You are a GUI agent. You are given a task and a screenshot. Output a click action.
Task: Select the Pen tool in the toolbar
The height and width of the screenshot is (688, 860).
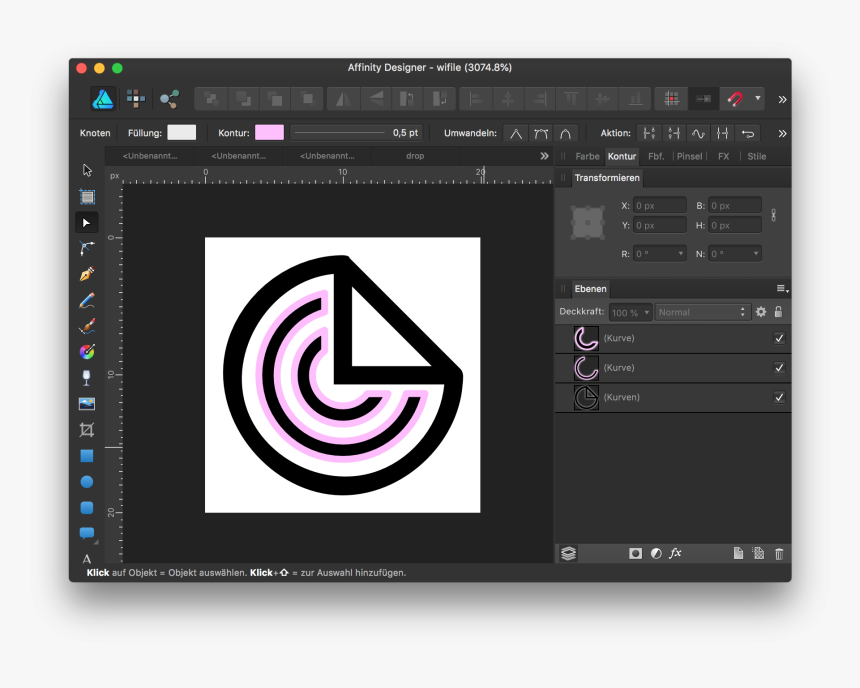point(86,273)
